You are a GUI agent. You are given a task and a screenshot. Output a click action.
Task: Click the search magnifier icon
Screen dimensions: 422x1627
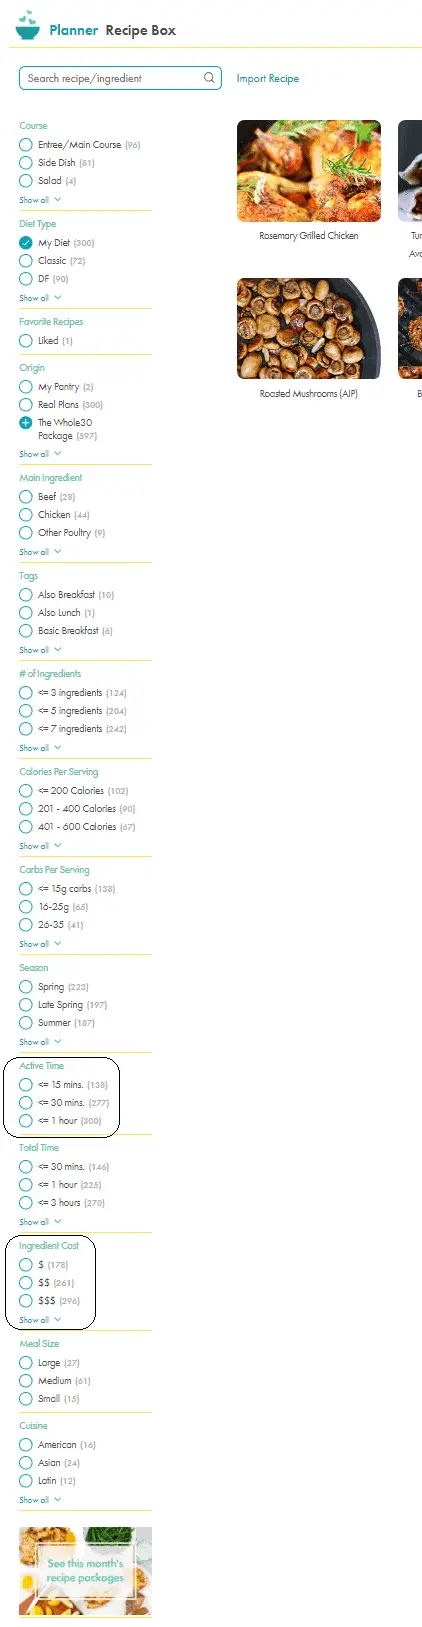[x=209, y=78]
